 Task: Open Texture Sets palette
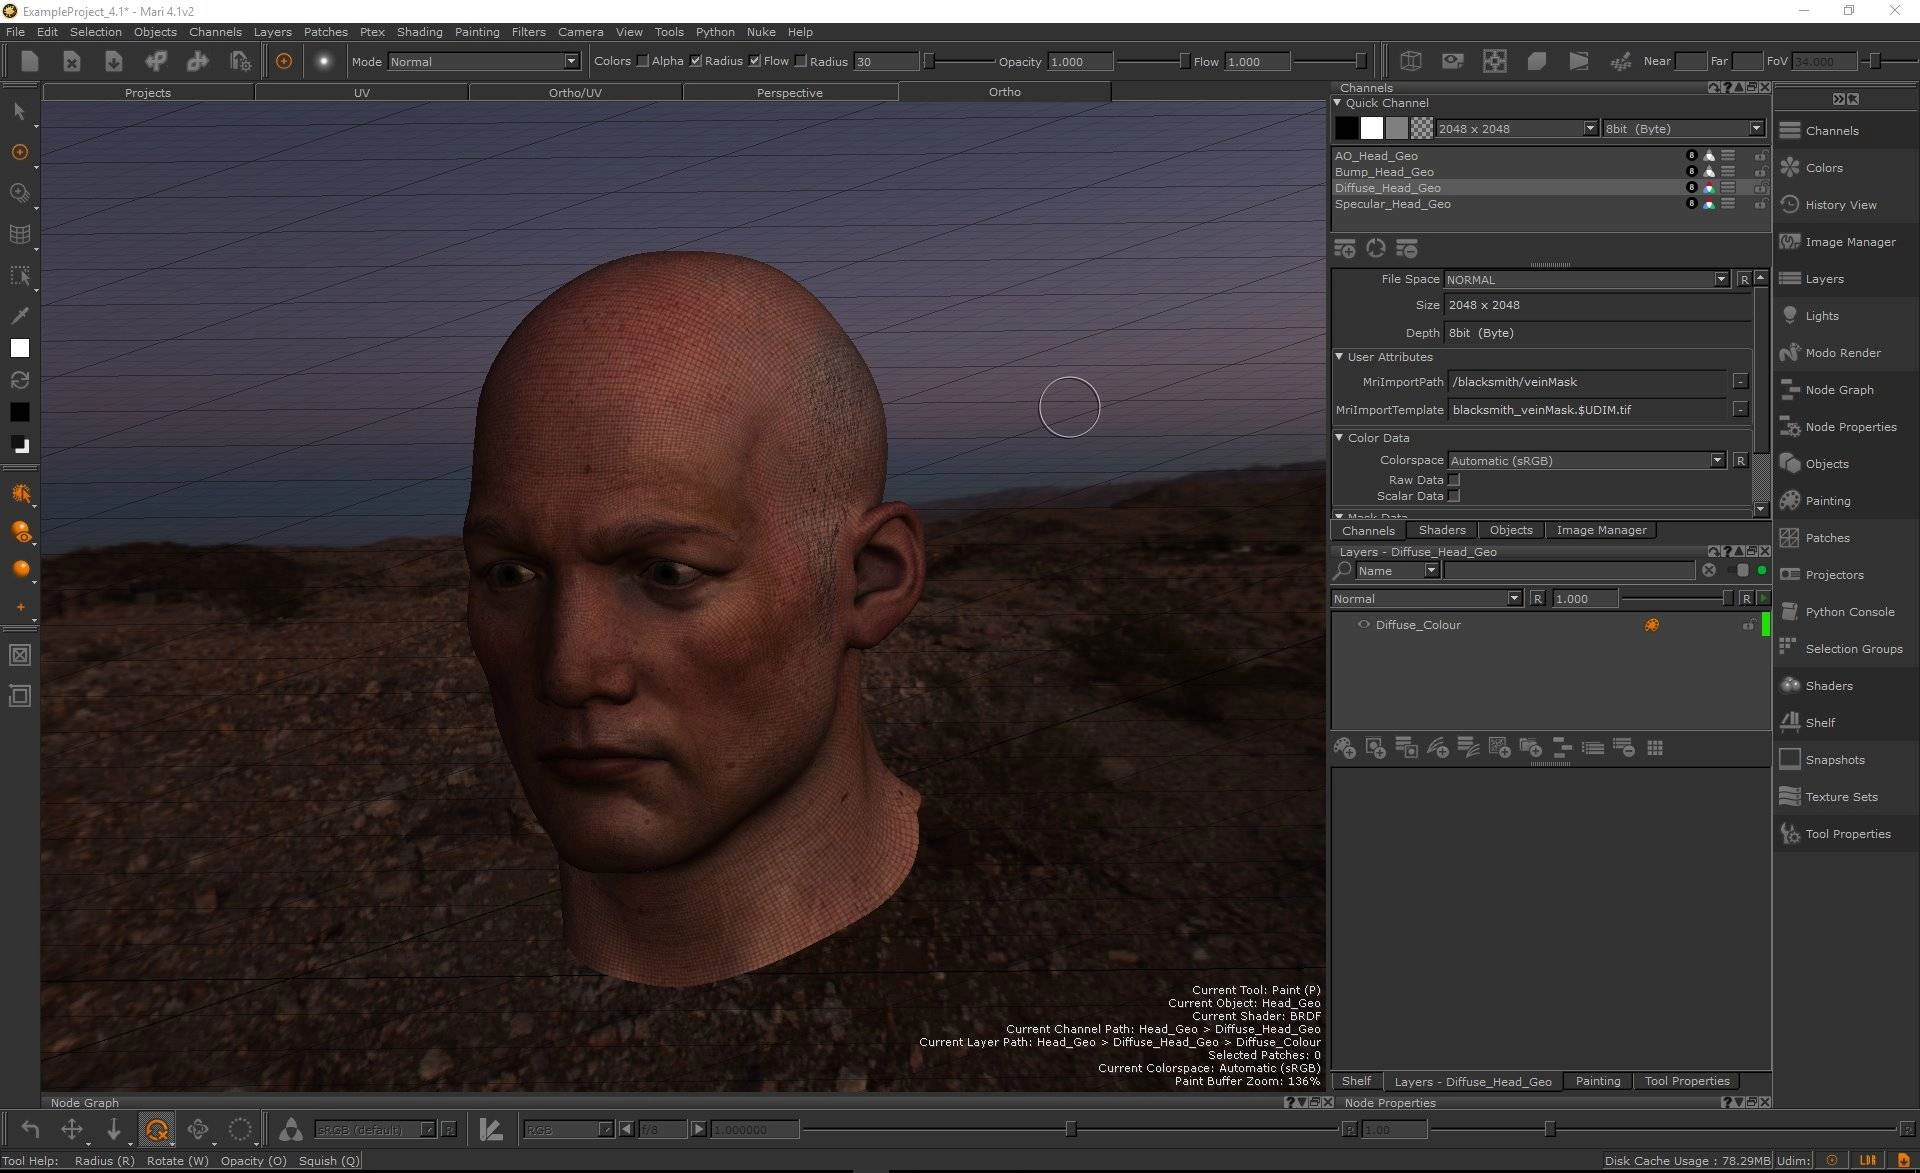(1841, 797)
